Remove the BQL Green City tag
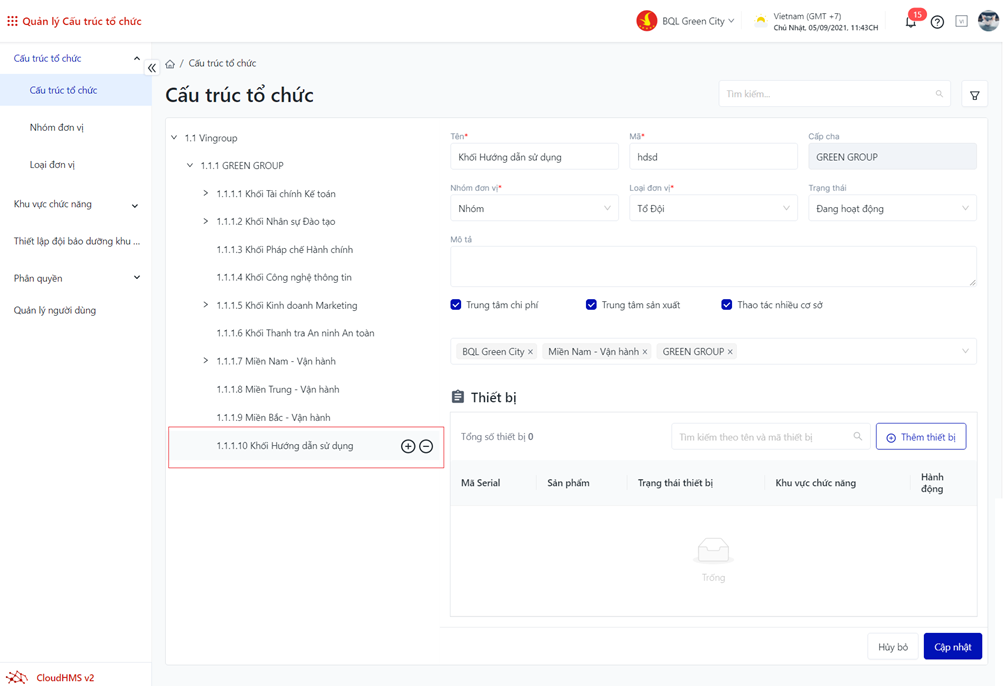 click(530, 352)
